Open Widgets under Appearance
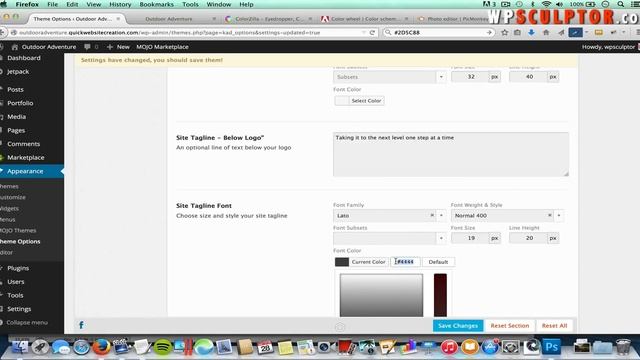The width and height of the screenshot is (640, 360). click(x=9, y=208)
